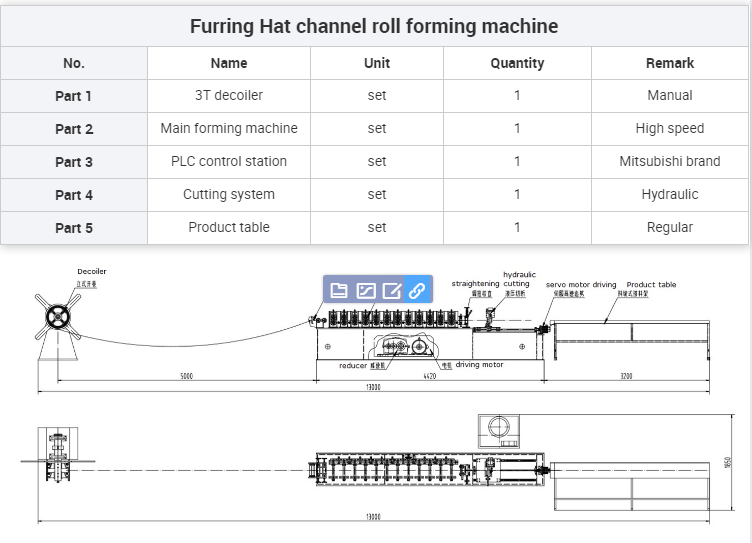752x543 pixels.
Task: Click the edit pencil icon in the image toolbar
Action: (x=392, y=290)
